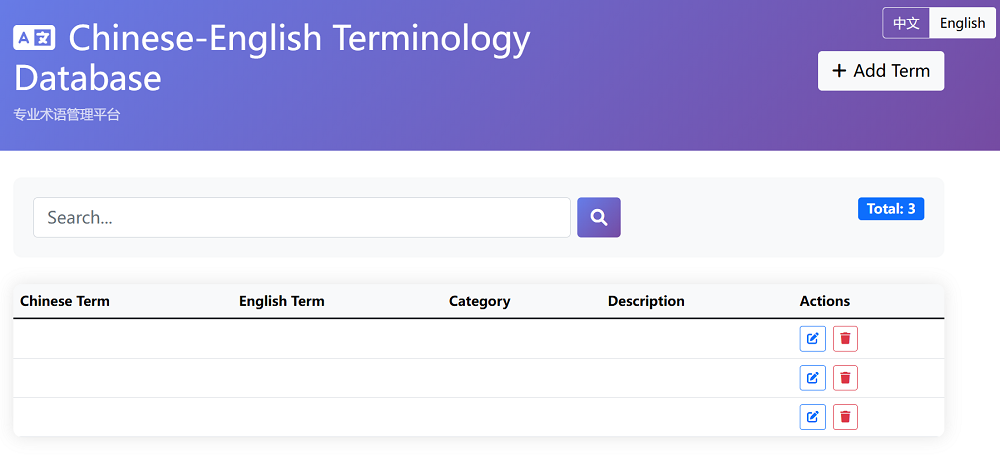Viewport: 1000px width, 456px height.
Task: Click the Chinese Term column header
Action: [65, 301]
